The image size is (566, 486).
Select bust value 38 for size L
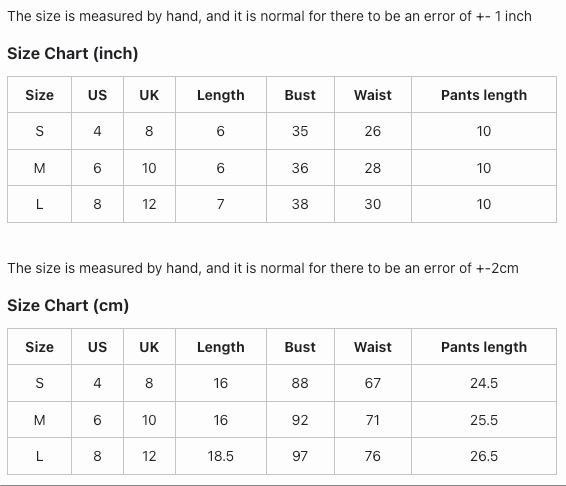tap(300, 204)
